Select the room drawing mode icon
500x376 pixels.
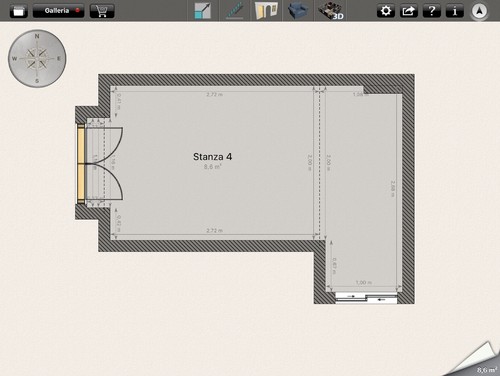203,11
